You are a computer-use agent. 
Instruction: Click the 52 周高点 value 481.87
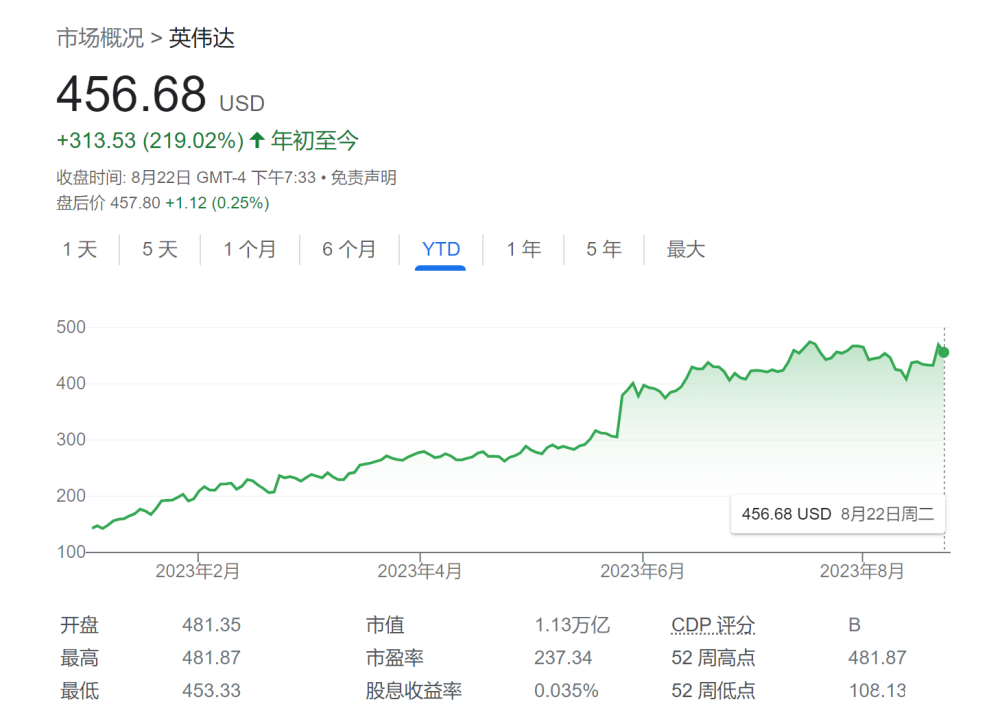877,658
